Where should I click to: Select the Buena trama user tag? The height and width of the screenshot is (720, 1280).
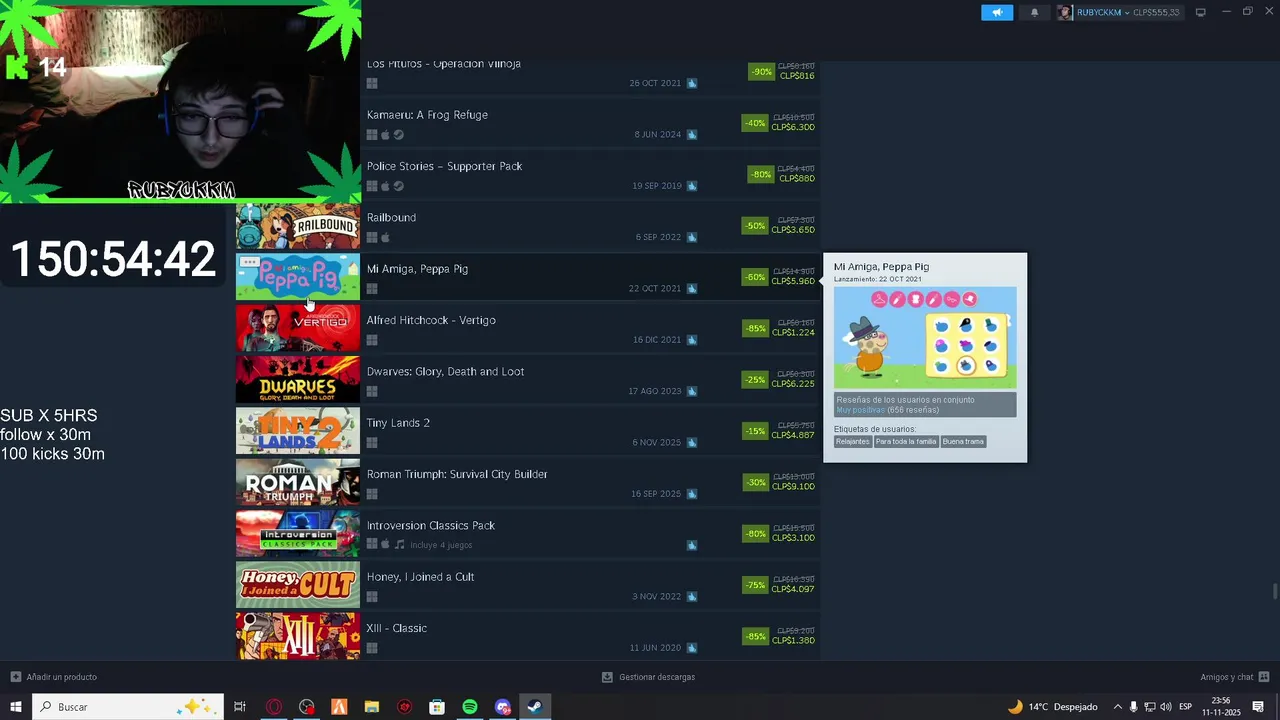pyautogui.click(x=963, y=441)
